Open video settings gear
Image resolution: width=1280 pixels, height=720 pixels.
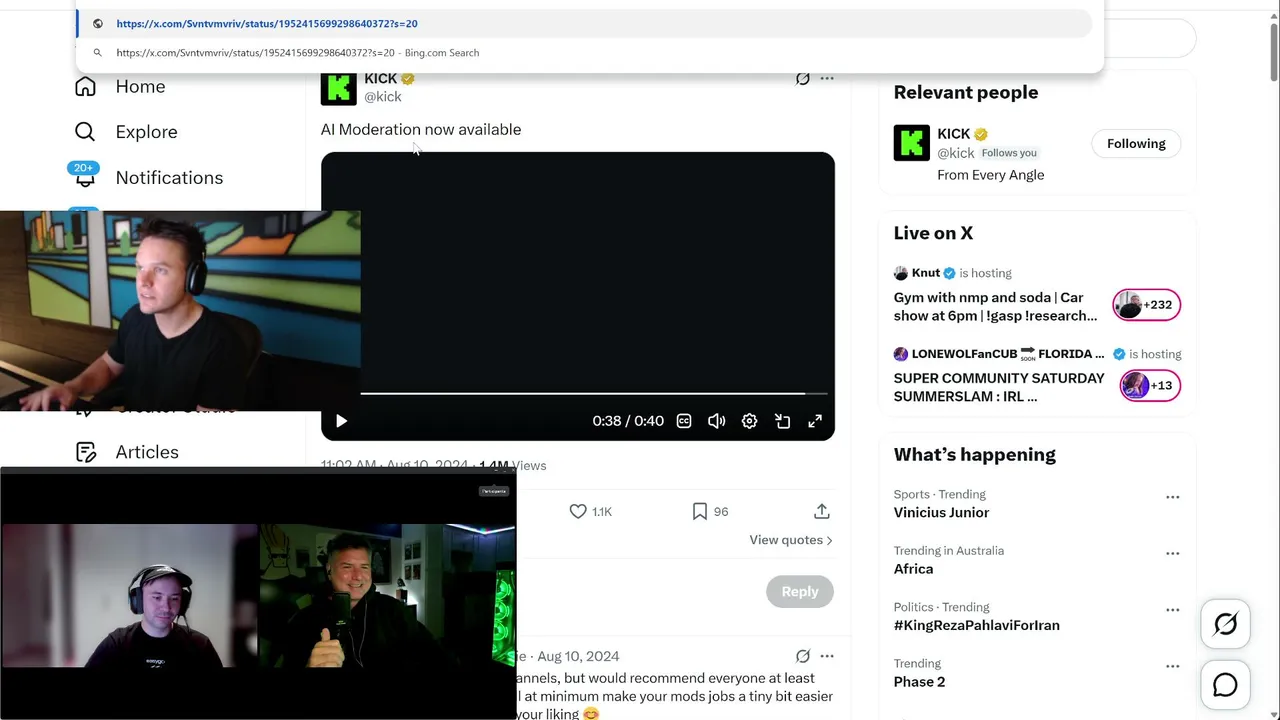coord(749,421)
